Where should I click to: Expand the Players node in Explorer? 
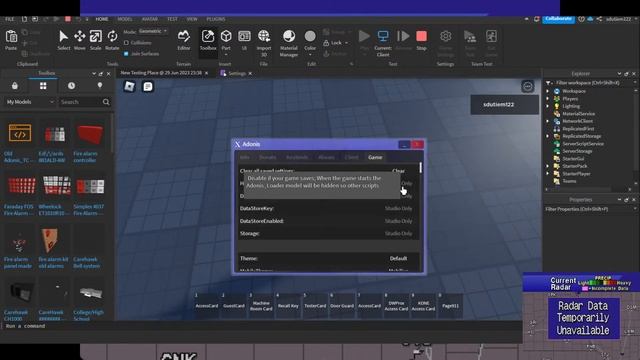coord(548,98)
